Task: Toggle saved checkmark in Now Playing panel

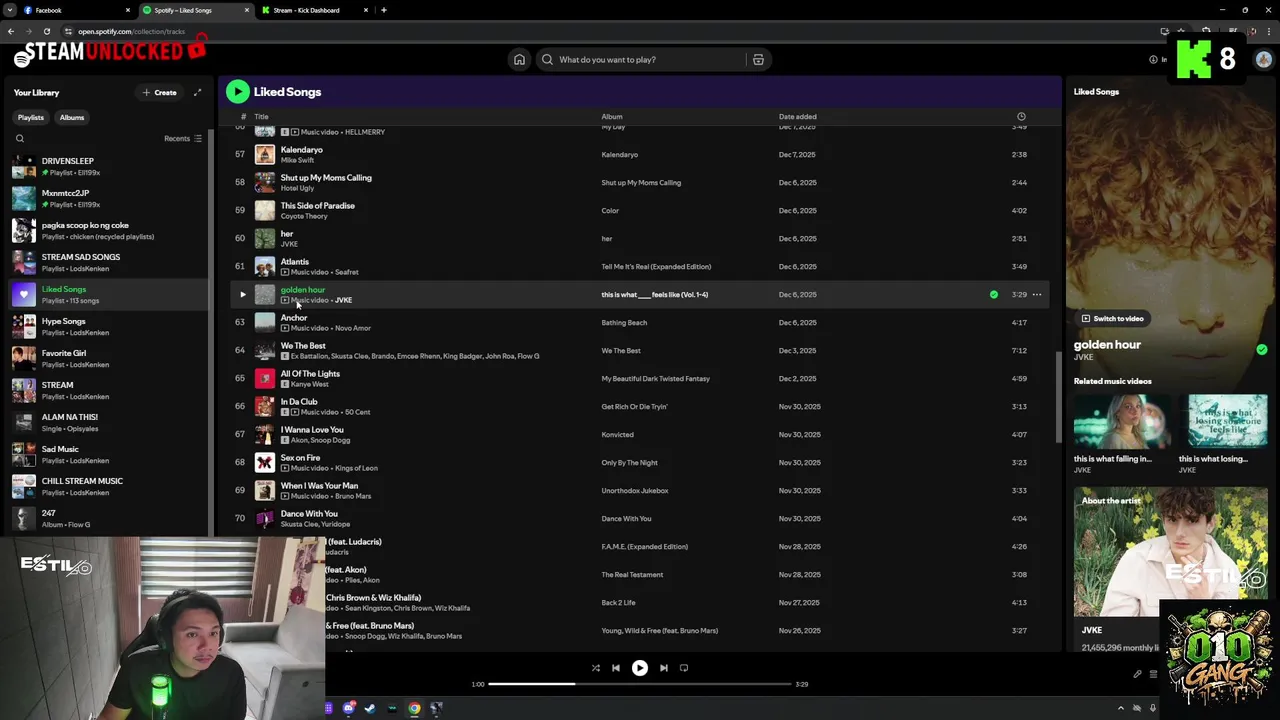Action: [1261, 350]
